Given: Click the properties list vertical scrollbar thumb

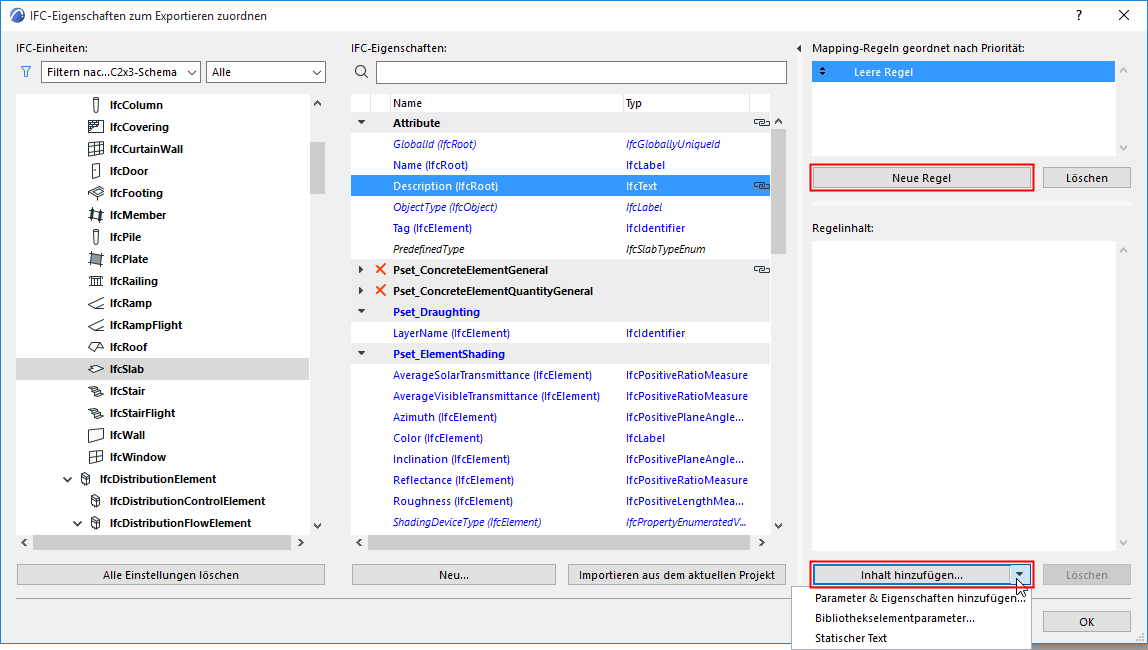Looking at the screenshot, I should pos(778,192).
